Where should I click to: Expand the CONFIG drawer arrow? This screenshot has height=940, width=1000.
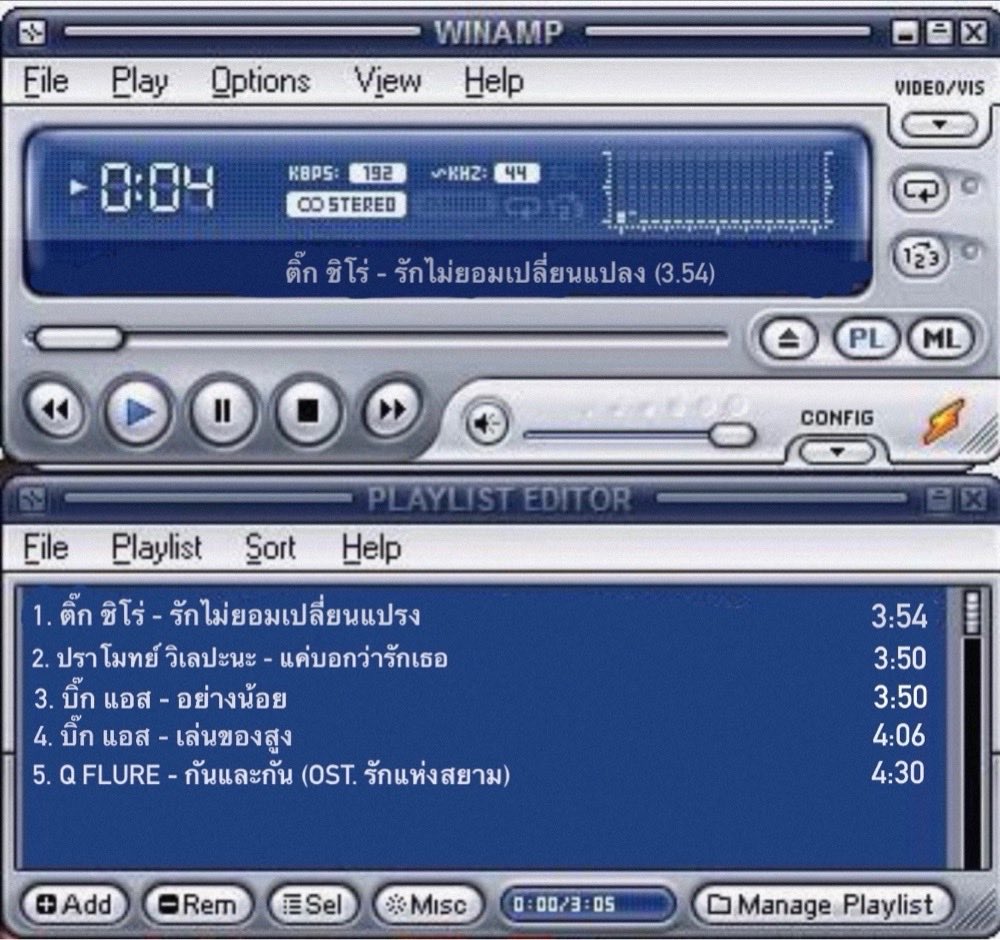tap(837, 452)
